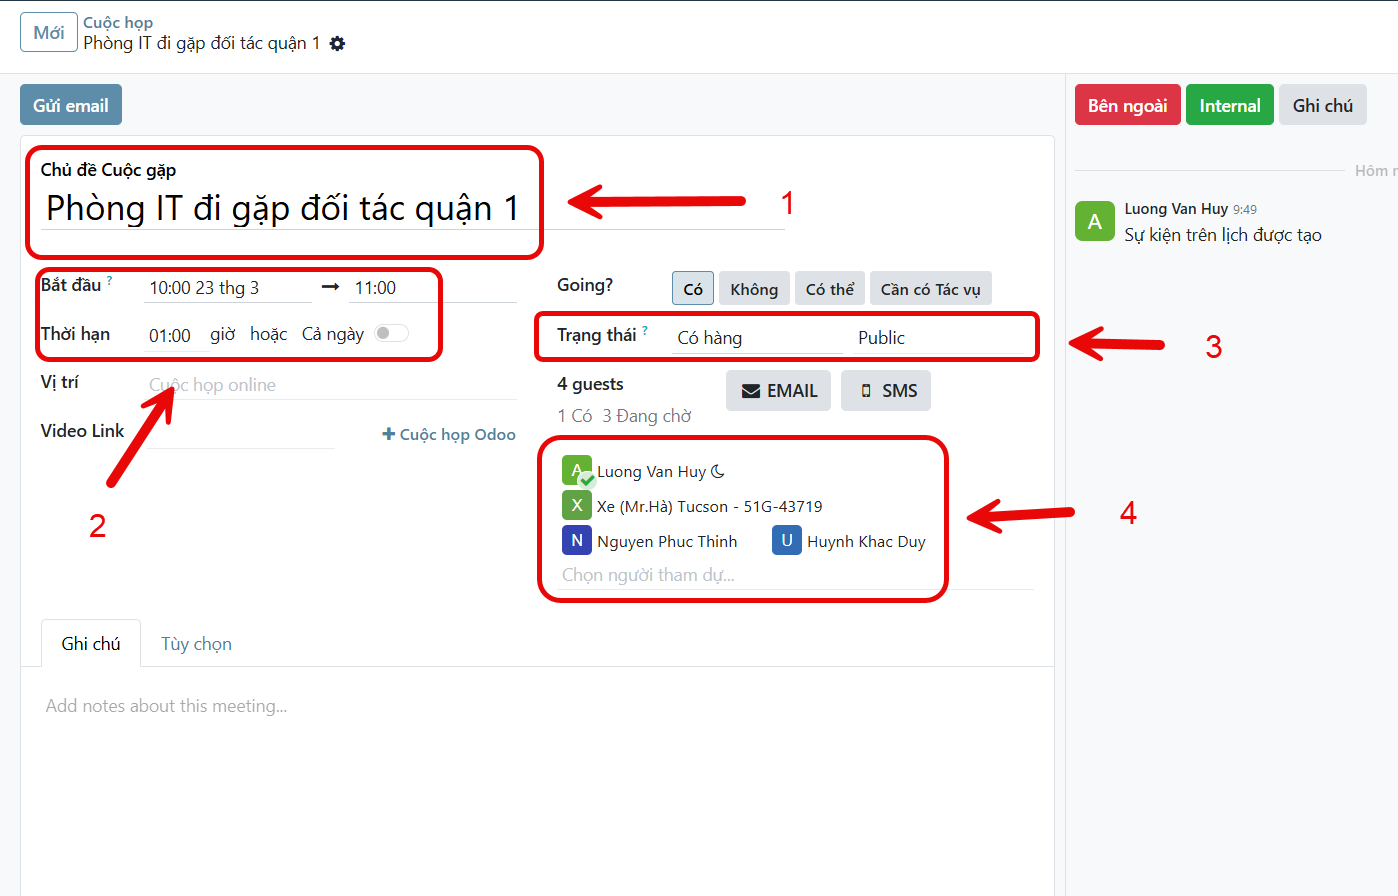Click the Xe Tucson attendee avatar icon
The image size is (1398, 896).
coord(577,506)
